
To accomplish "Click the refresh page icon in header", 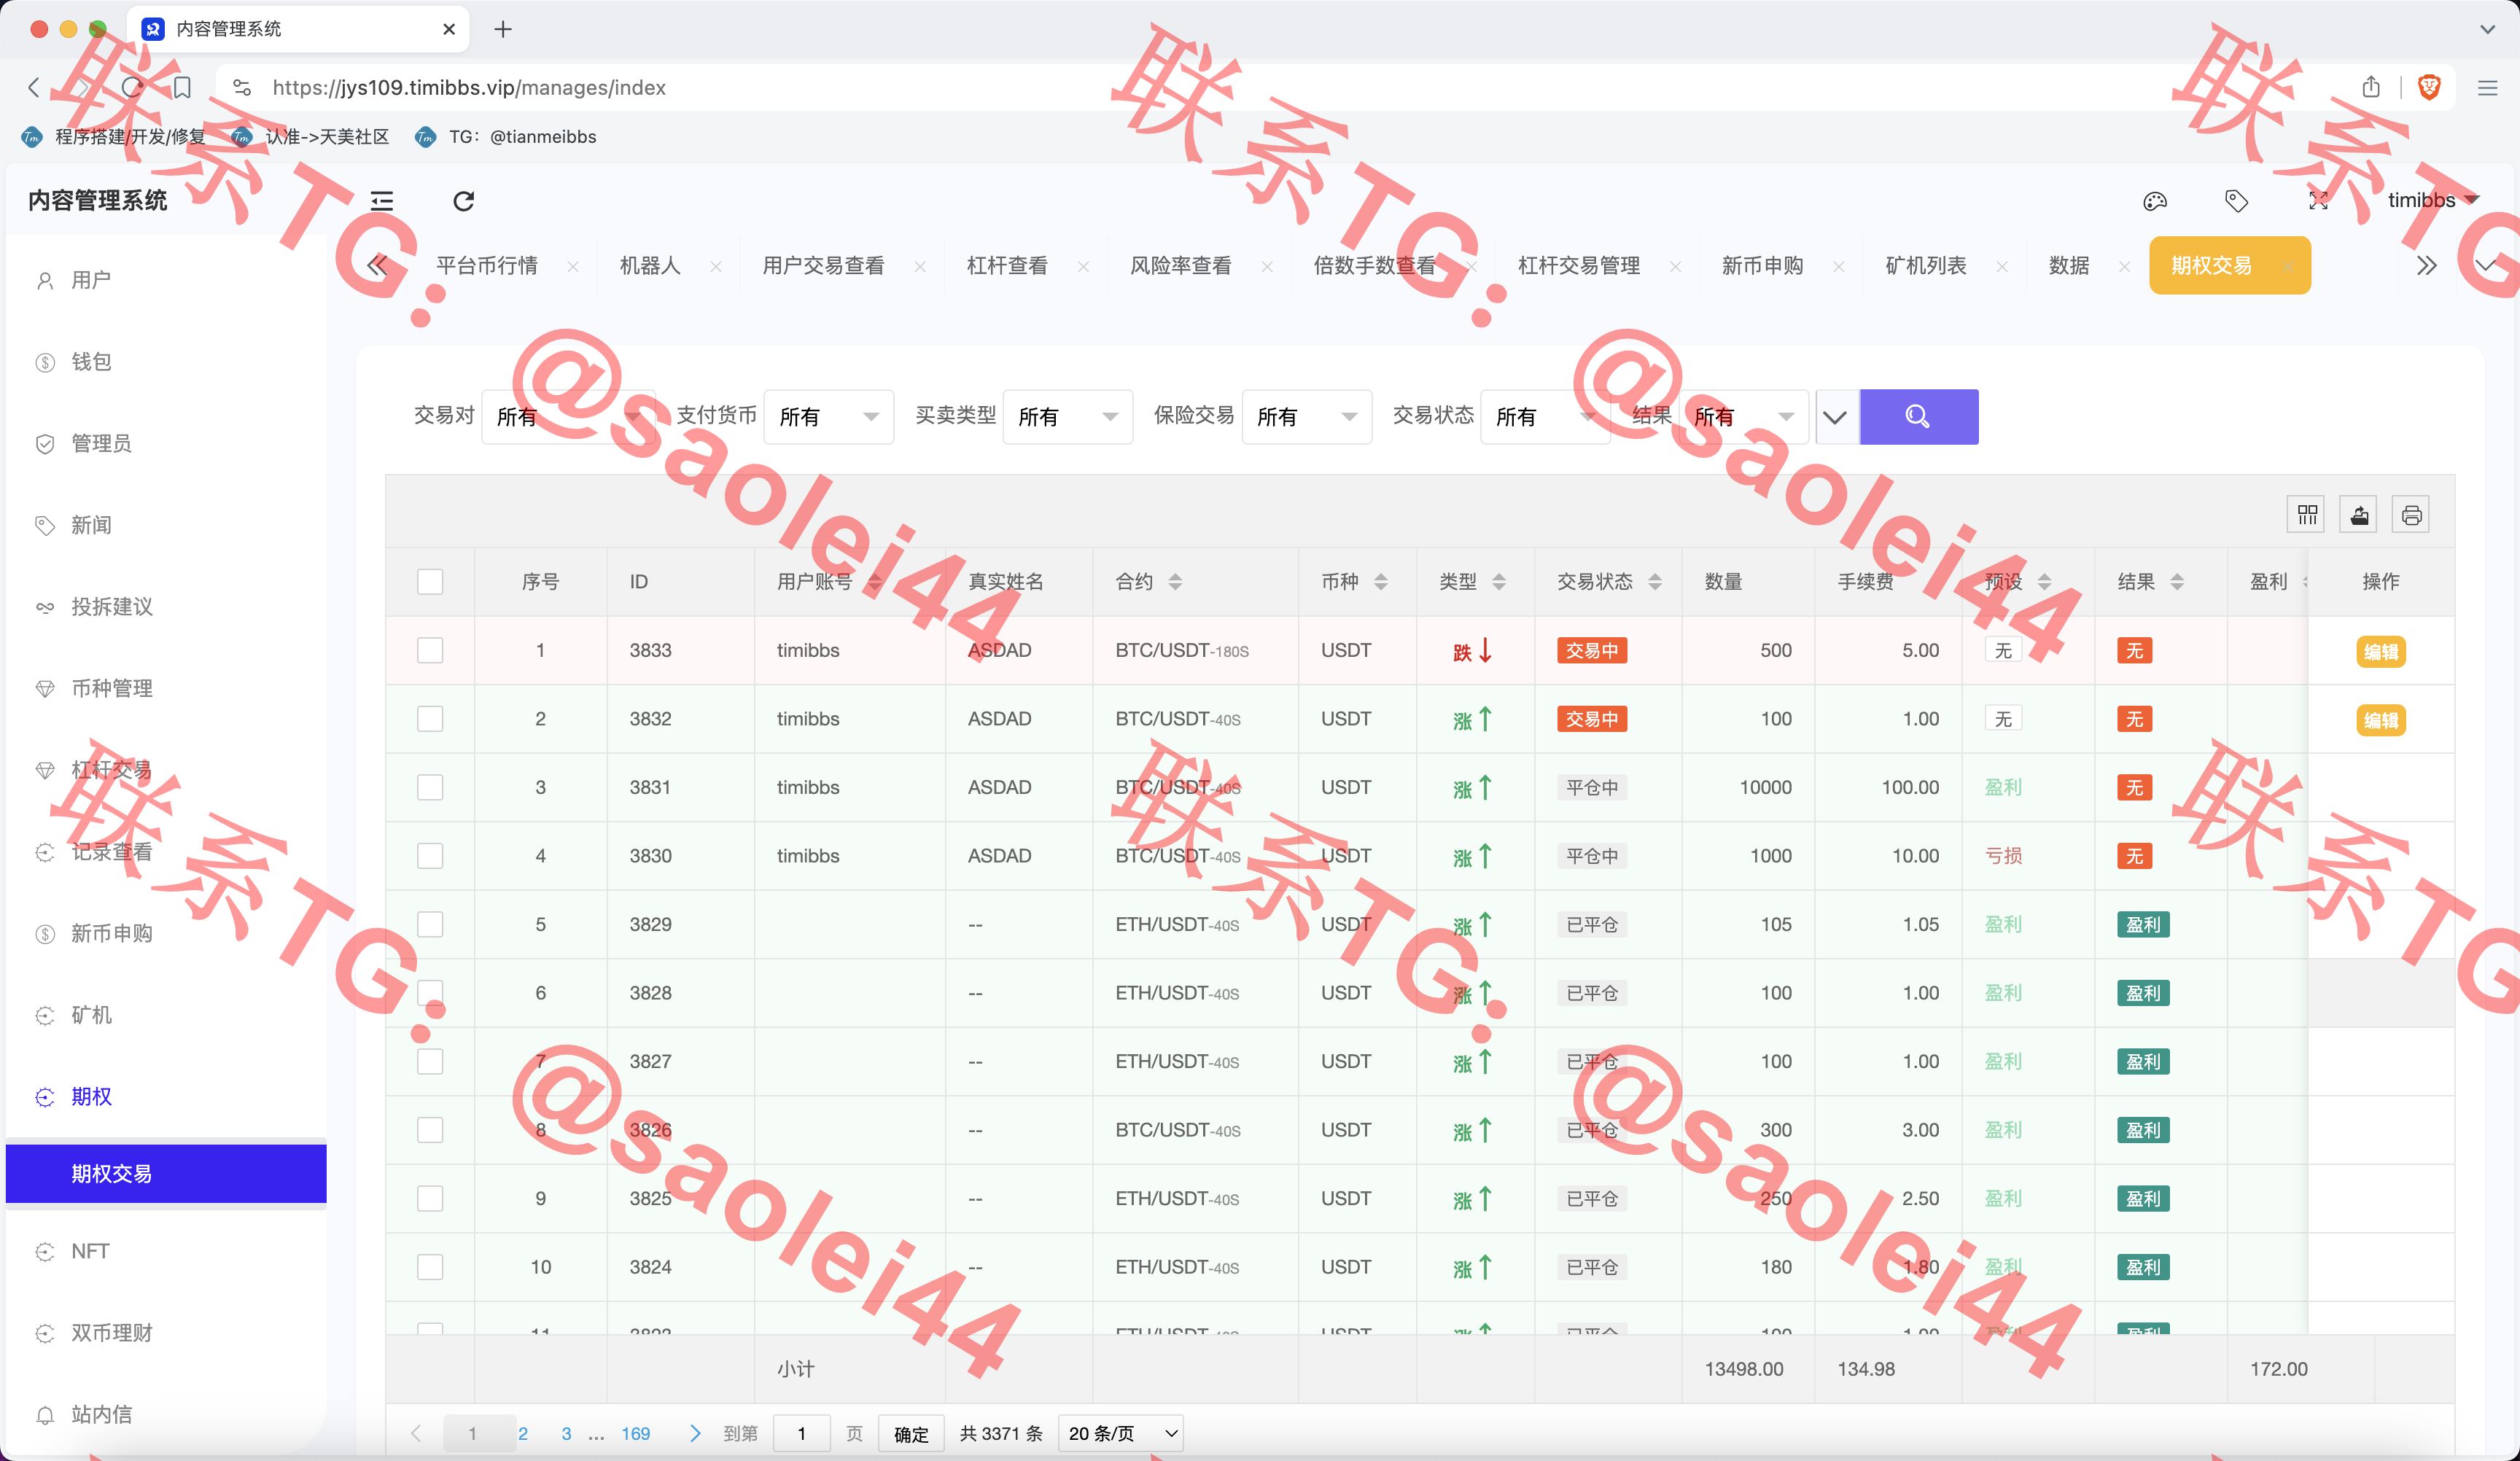I will [463, 201].
